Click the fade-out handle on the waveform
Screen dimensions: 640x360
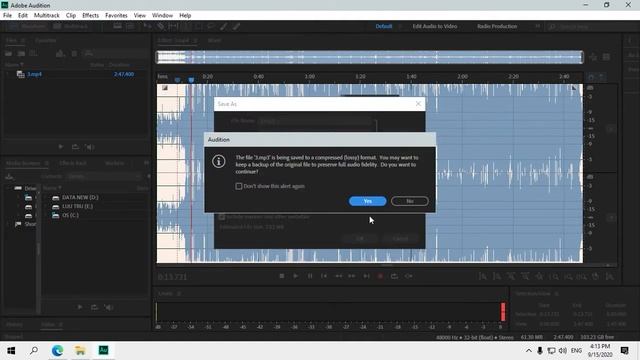(574, 88)
